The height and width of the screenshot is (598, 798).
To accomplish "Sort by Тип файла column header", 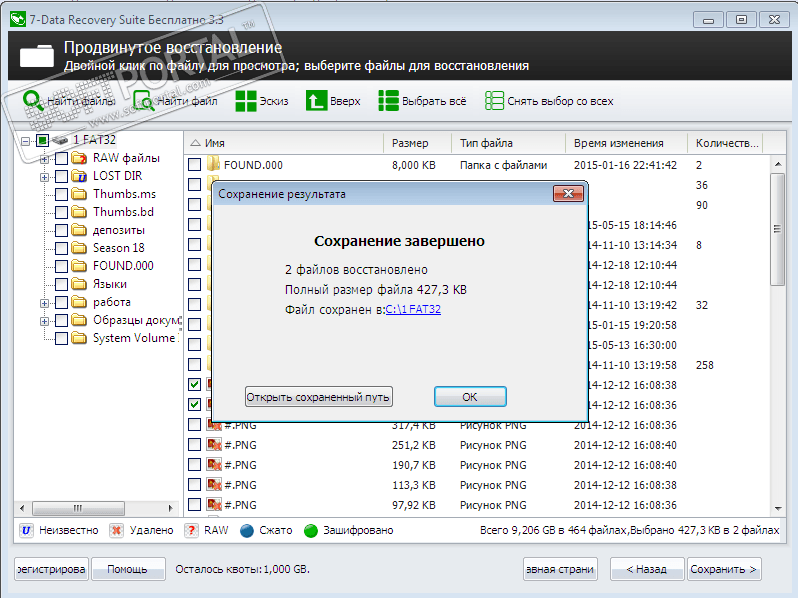I will [508, 143].
